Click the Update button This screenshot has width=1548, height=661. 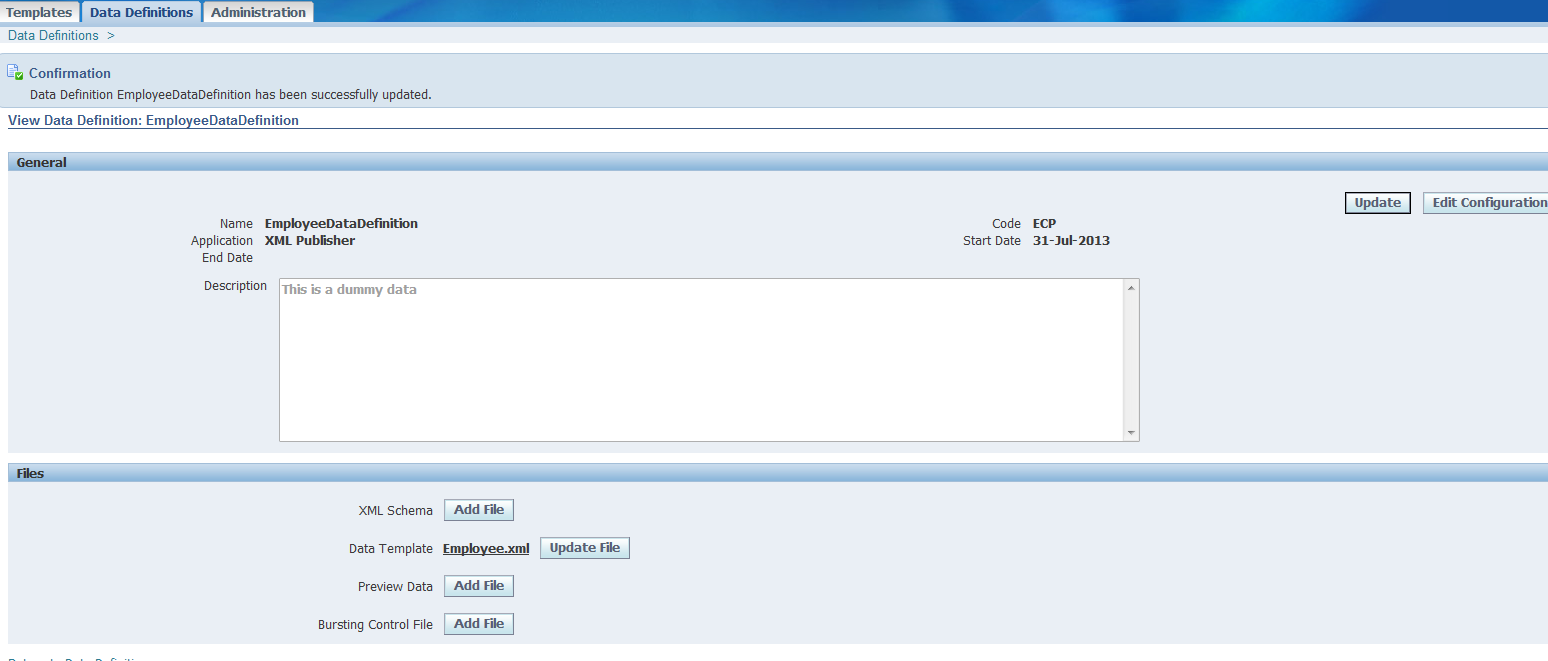1377,202
